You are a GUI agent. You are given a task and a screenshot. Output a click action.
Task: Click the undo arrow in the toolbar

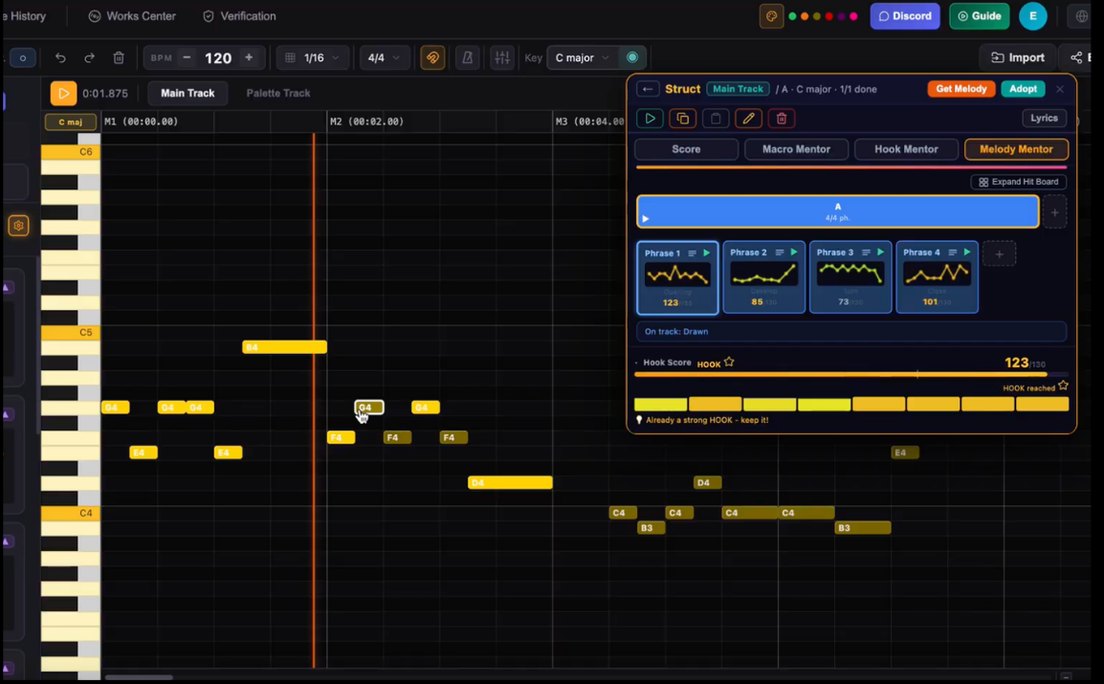coord(61,58)
